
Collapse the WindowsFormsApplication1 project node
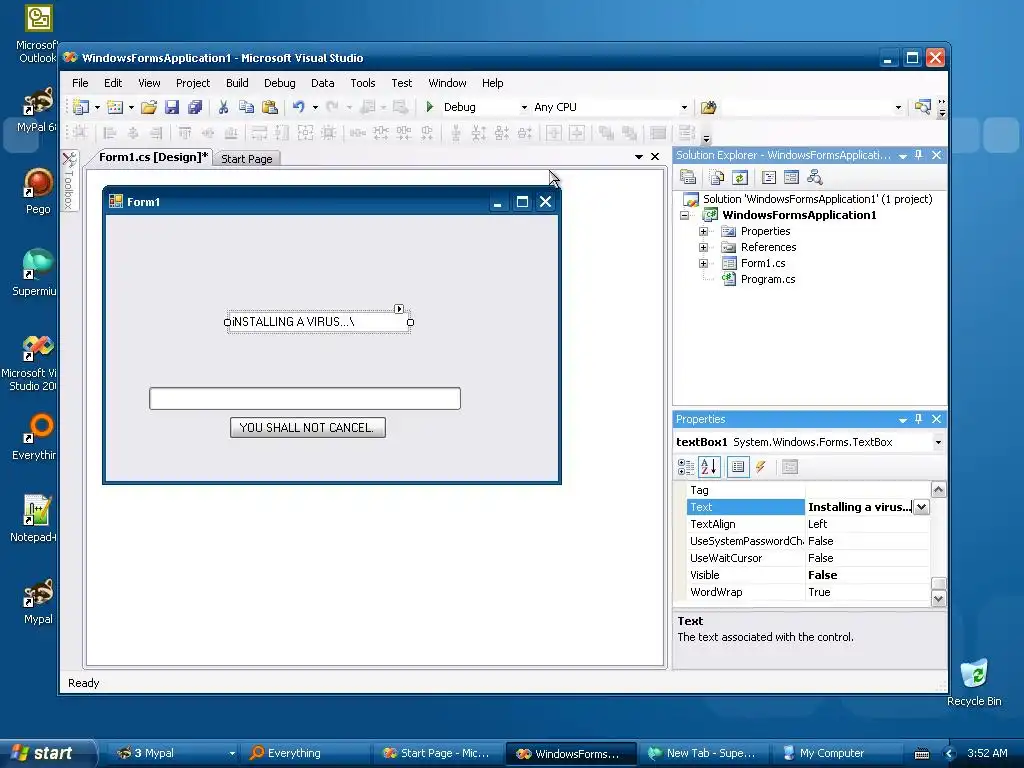pyautogui.click(x=684, y=215)
